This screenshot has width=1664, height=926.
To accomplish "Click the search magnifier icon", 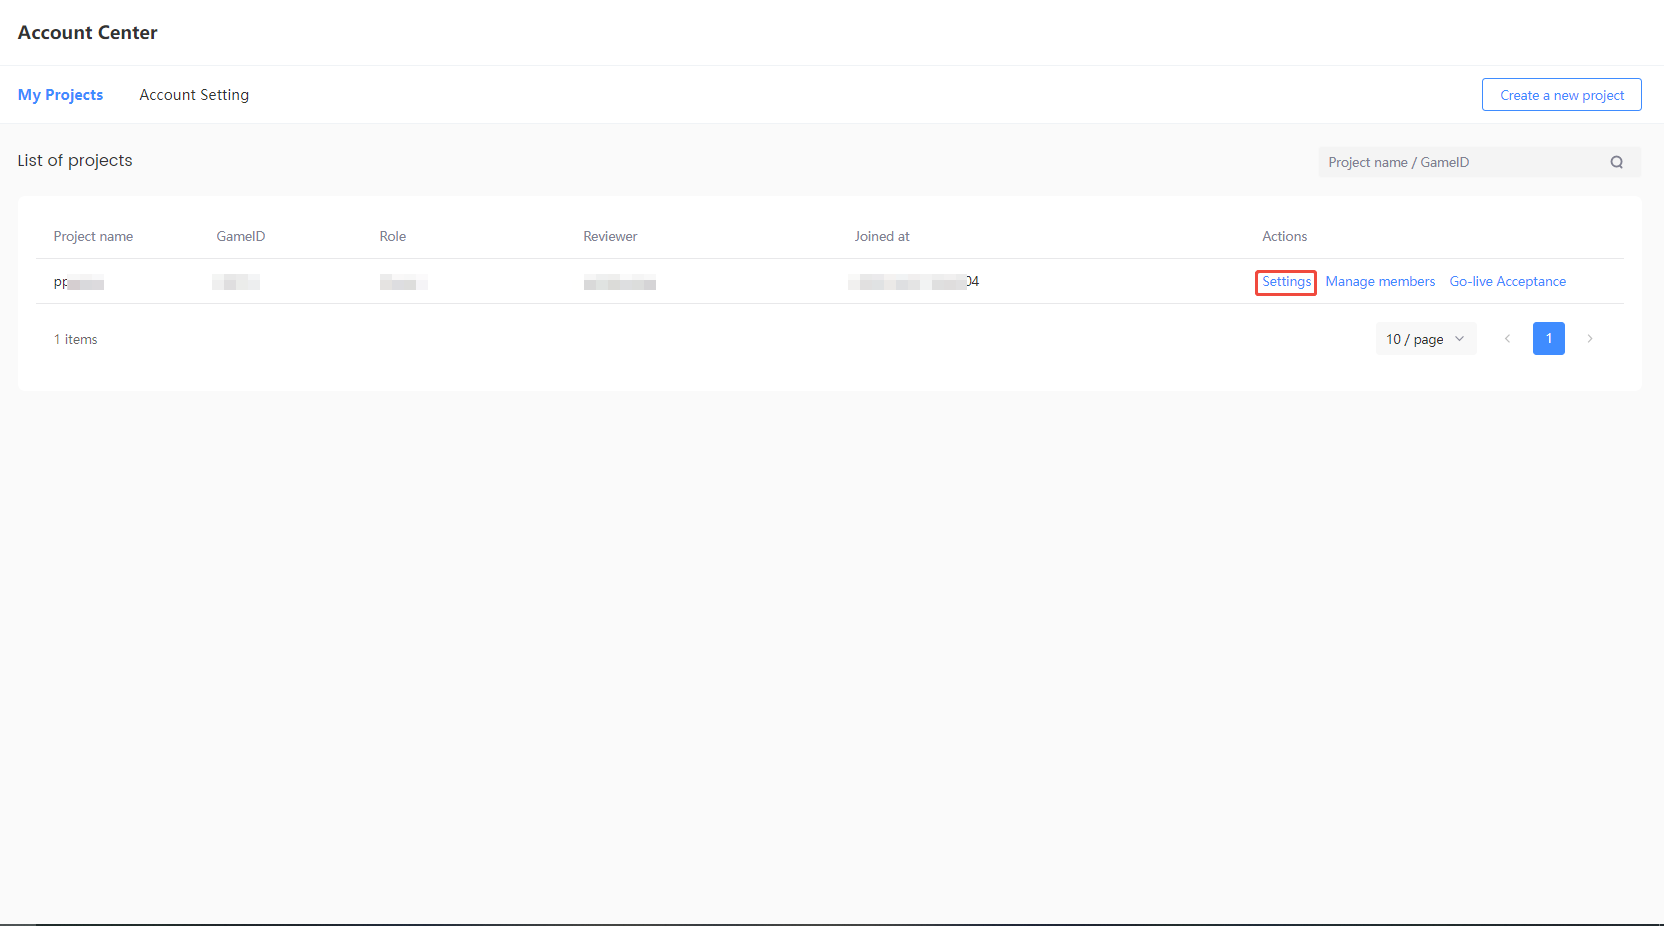I will (1616, 162).
